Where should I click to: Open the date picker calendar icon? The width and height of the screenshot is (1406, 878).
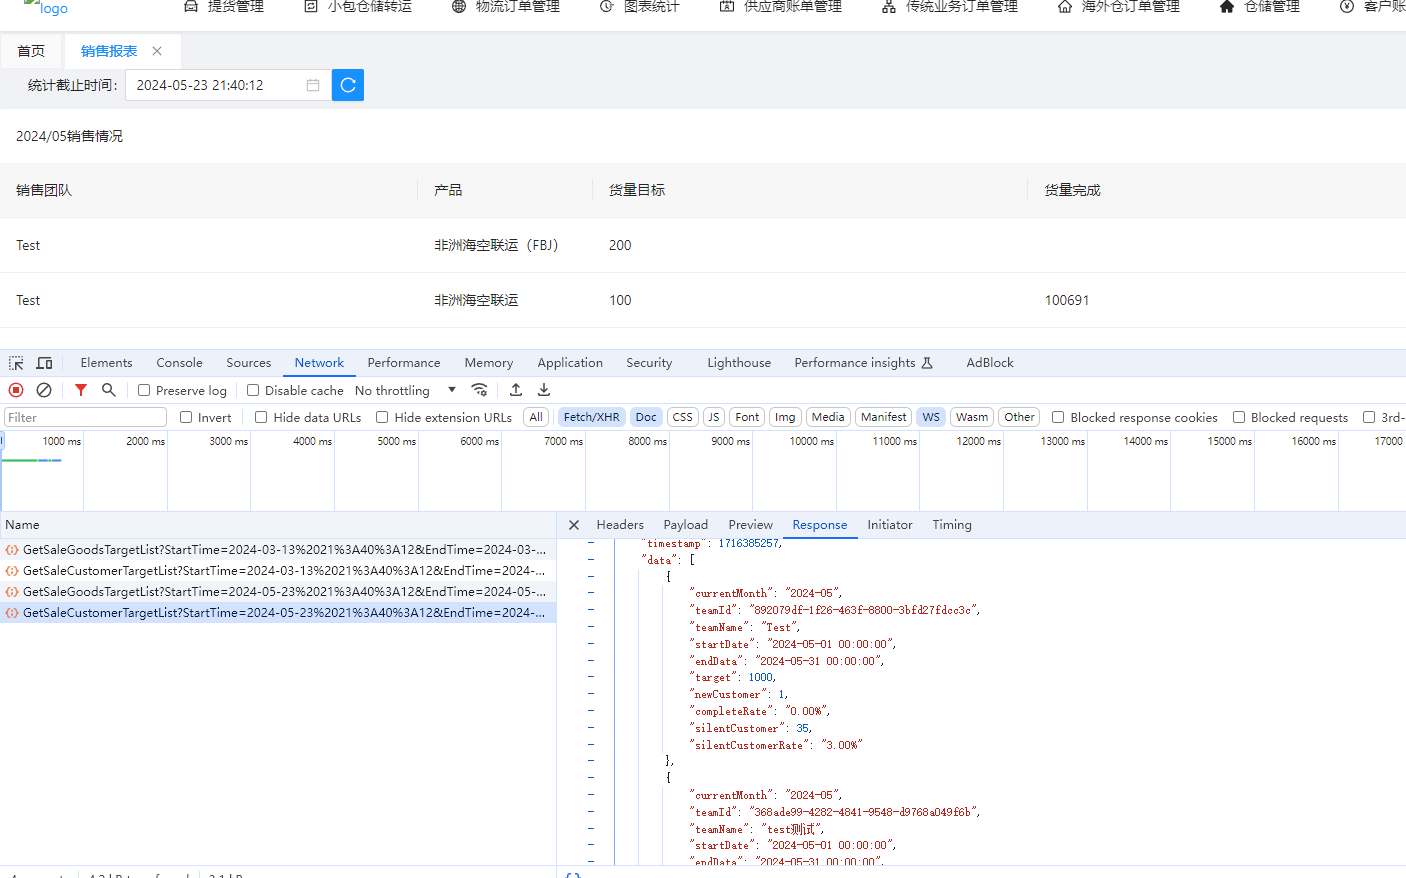click(x=313, y=85)
